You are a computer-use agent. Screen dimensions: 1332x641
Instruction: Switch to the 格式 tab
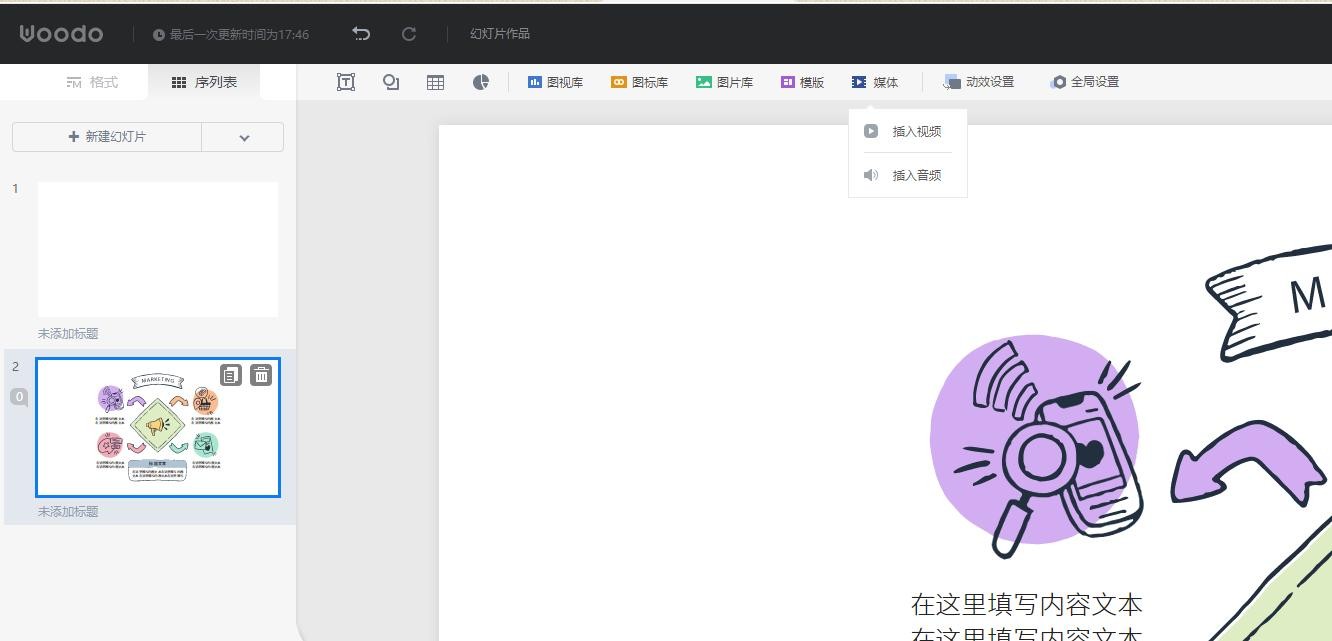(92, 82)
